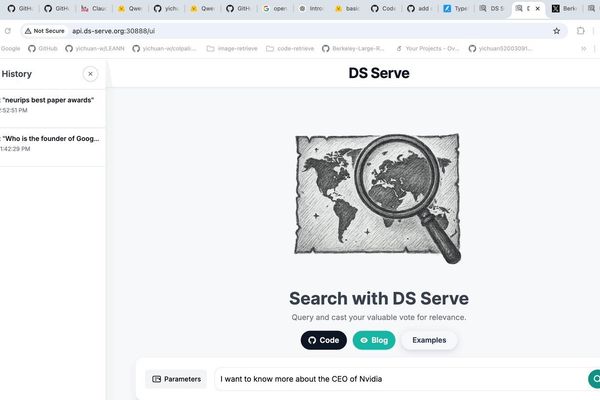Bookmark this page with the star icon
This screenshot has width=600, height=400.
pyautogui.click(x=556, y=31)
